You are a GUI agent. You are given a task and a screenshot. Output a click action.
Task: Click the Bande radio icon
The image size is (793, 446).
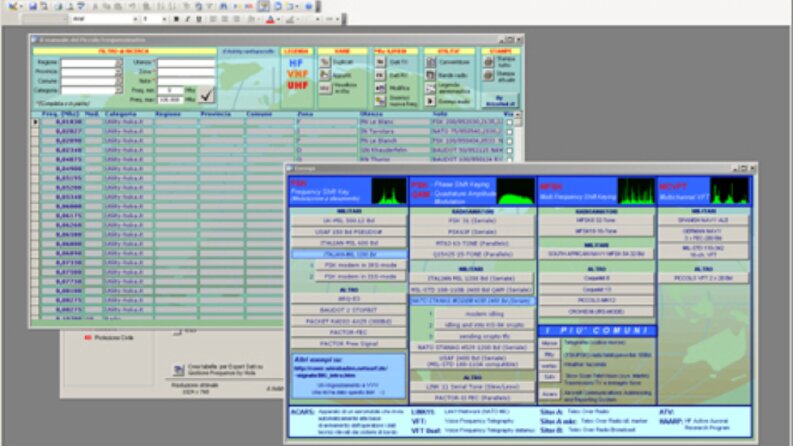coord(430,75)
